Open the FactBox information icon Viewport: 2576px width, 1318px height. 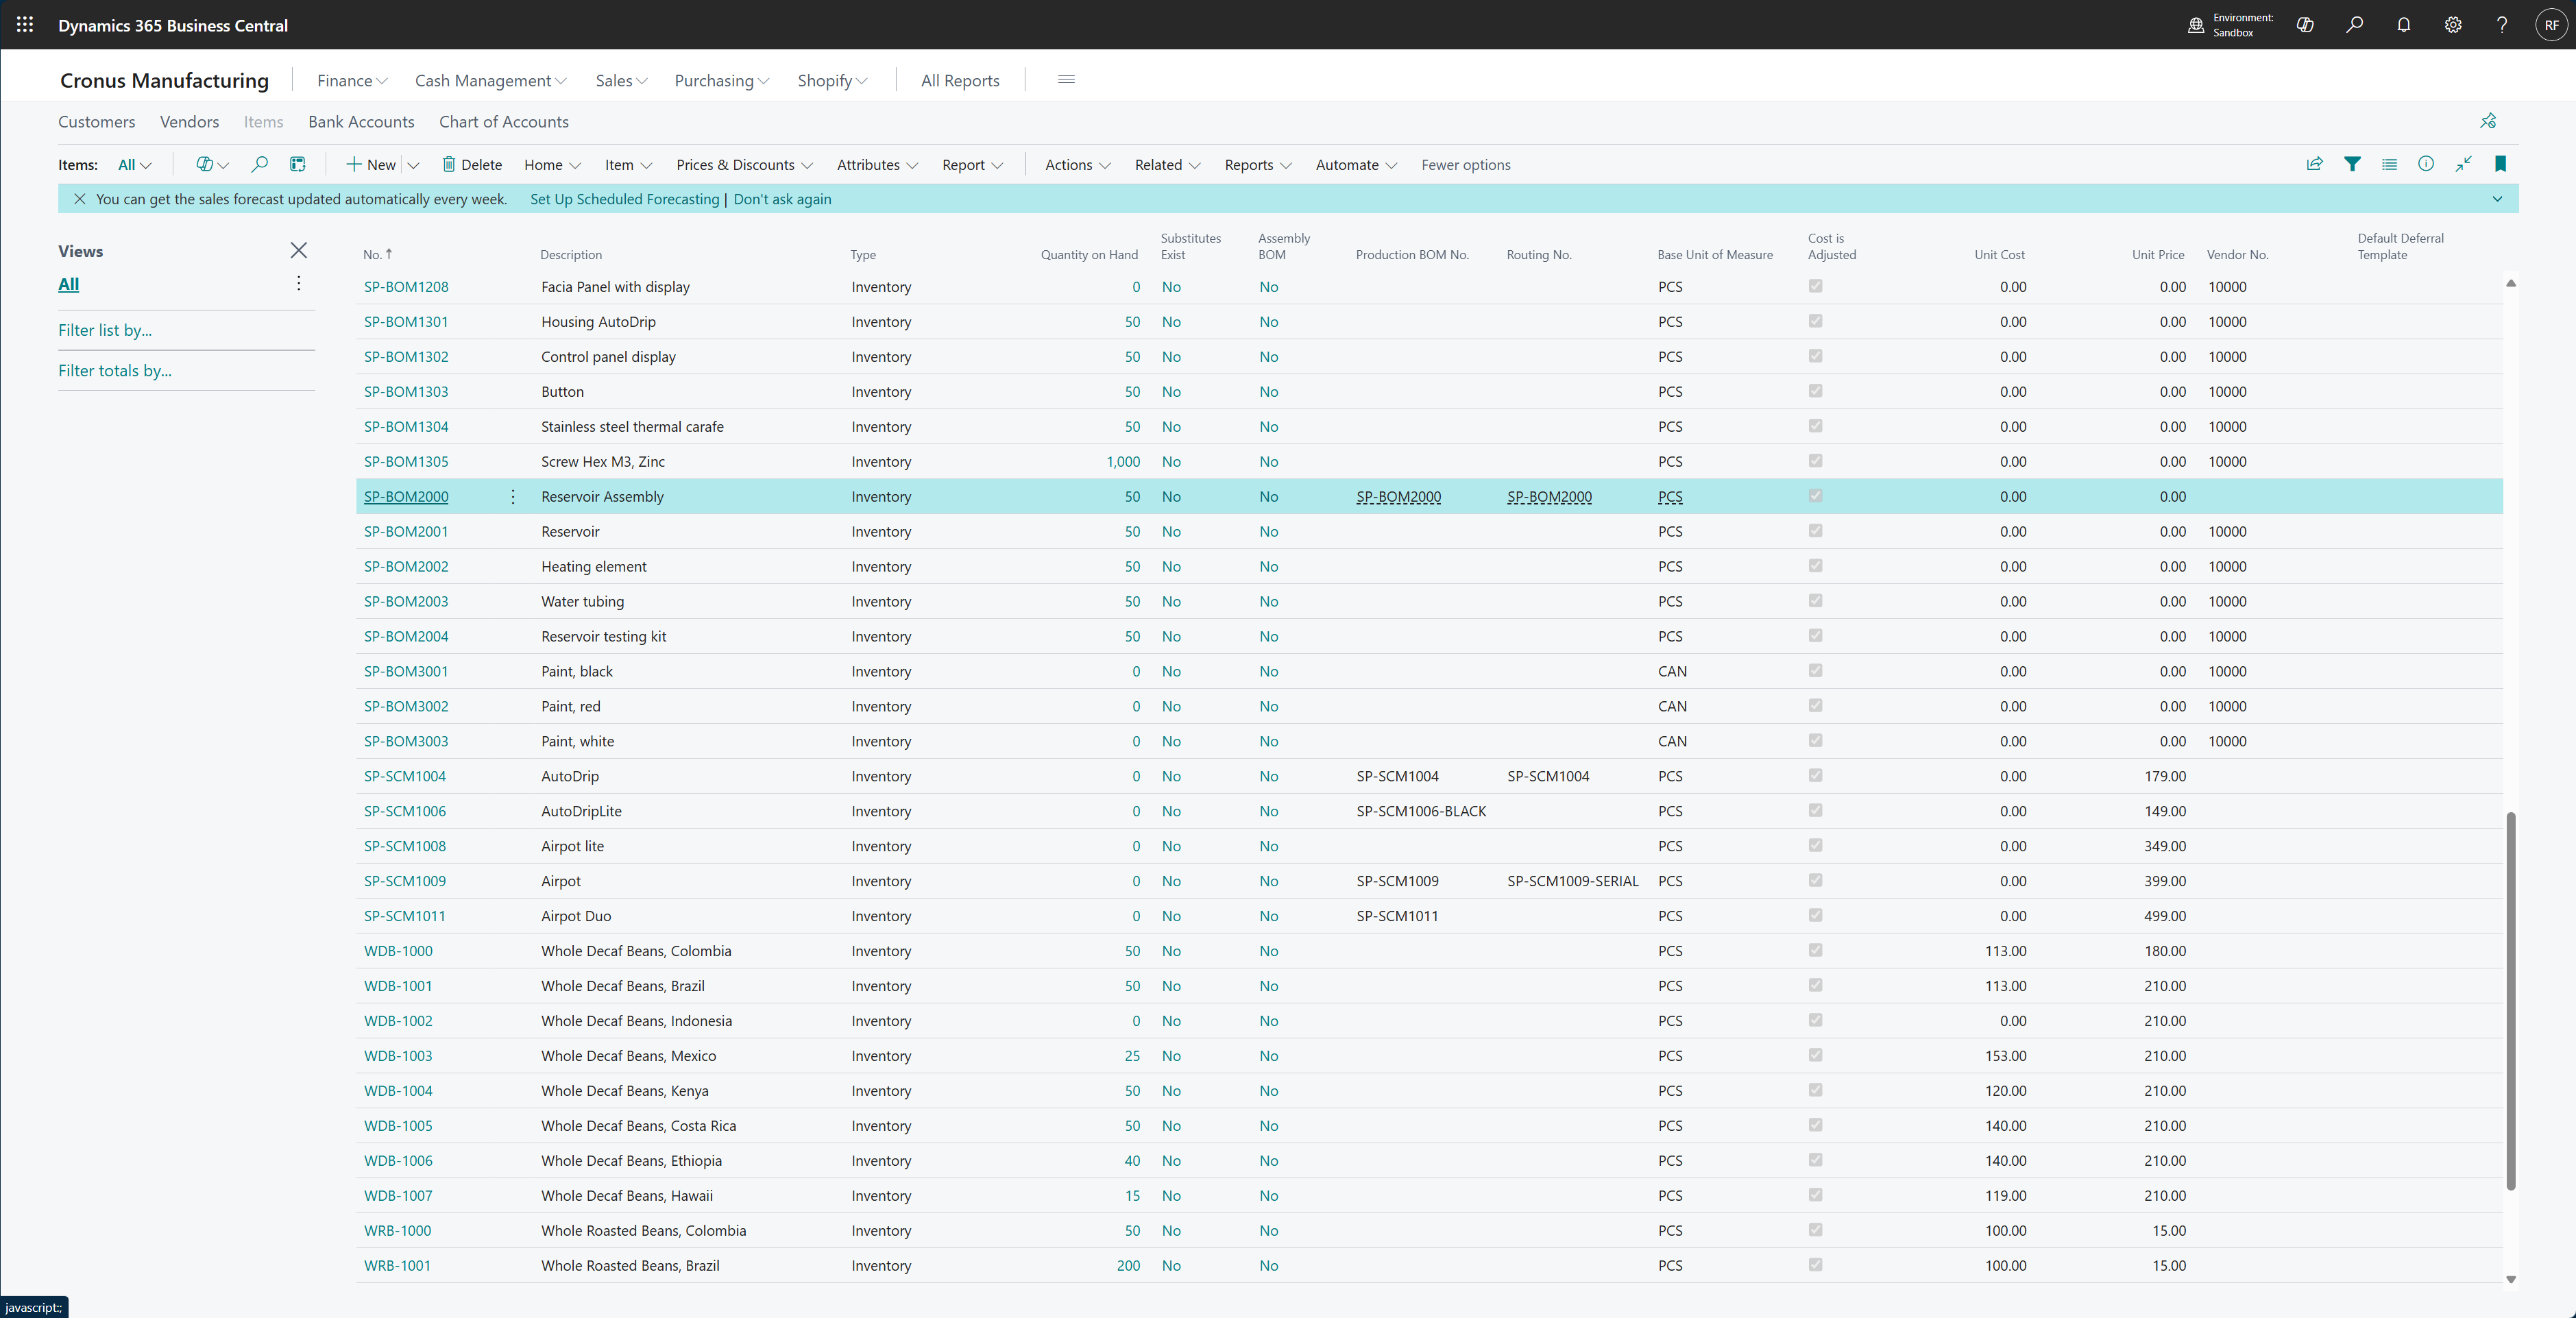[2425, 164]
